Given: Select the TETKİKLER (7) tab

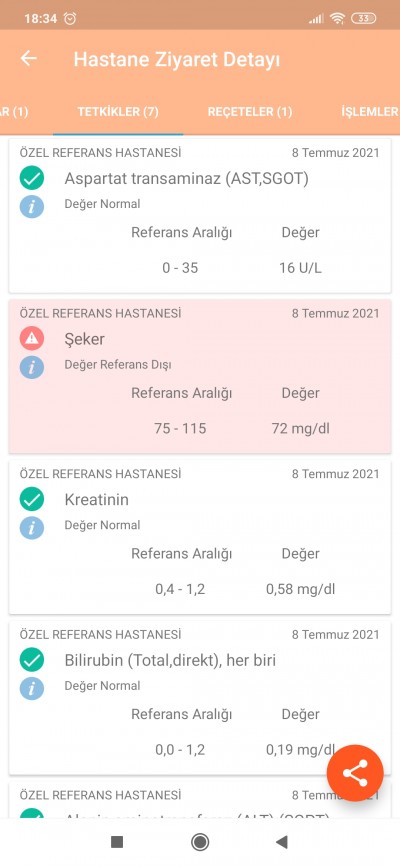Looking at the screenshot, I should tap(118, 112).
